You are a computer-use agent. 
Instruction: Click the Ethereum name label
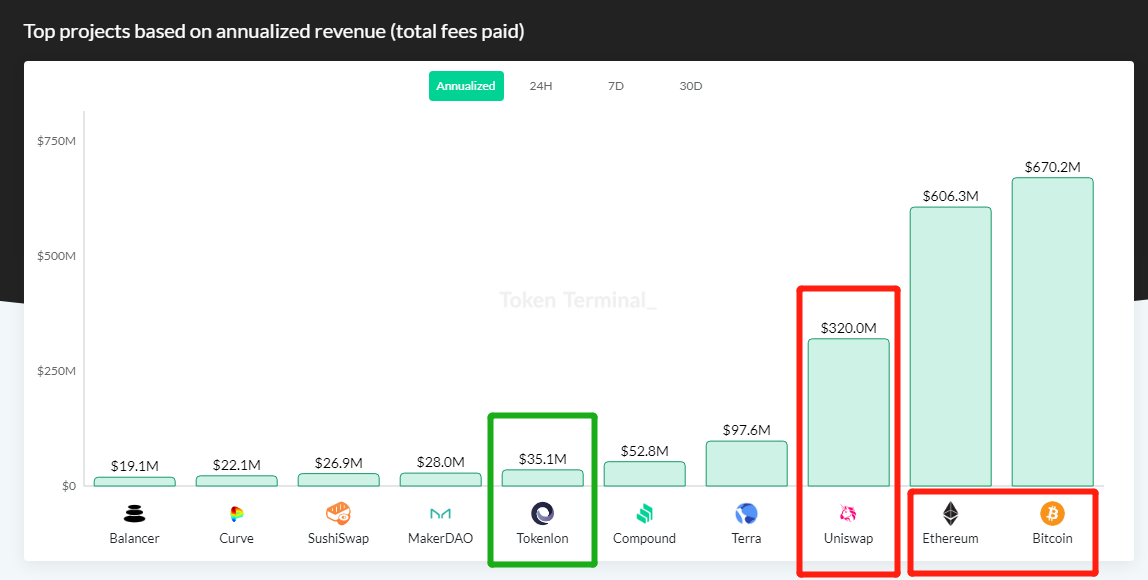click(x=950, y=538)
